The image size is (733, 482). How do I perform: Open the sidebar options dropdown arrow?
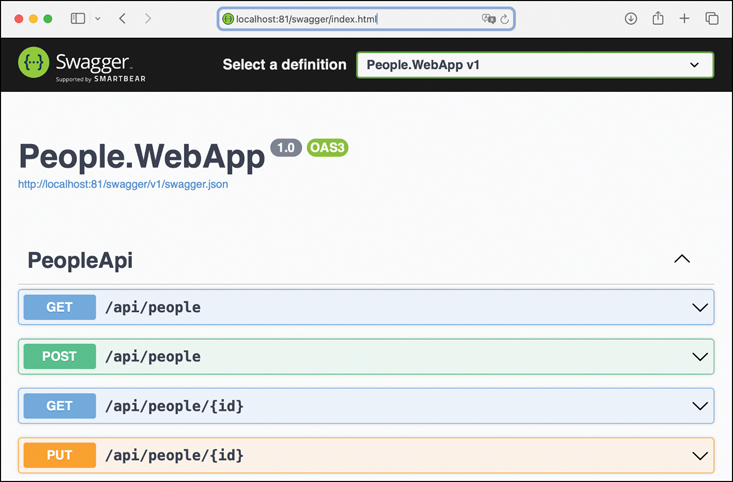pos(97,19)
